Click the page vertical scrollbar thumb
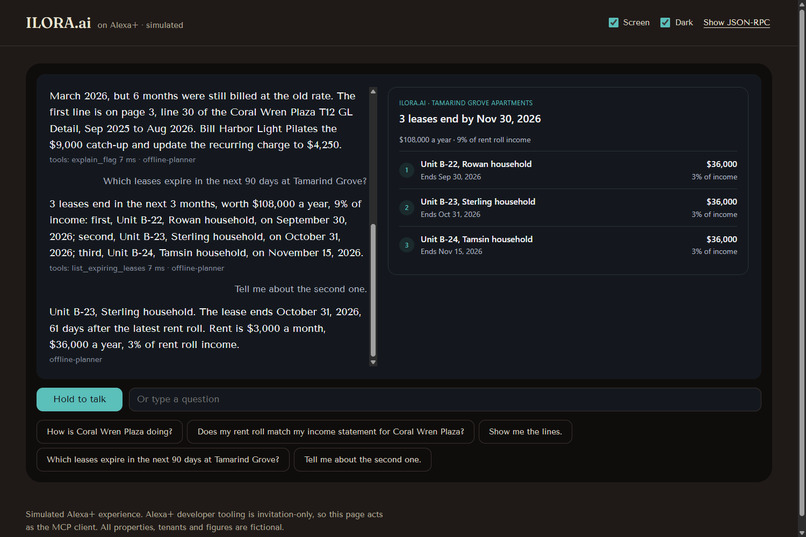The height and width of the screenshot is (537, 806). click(x=801, y=262)
